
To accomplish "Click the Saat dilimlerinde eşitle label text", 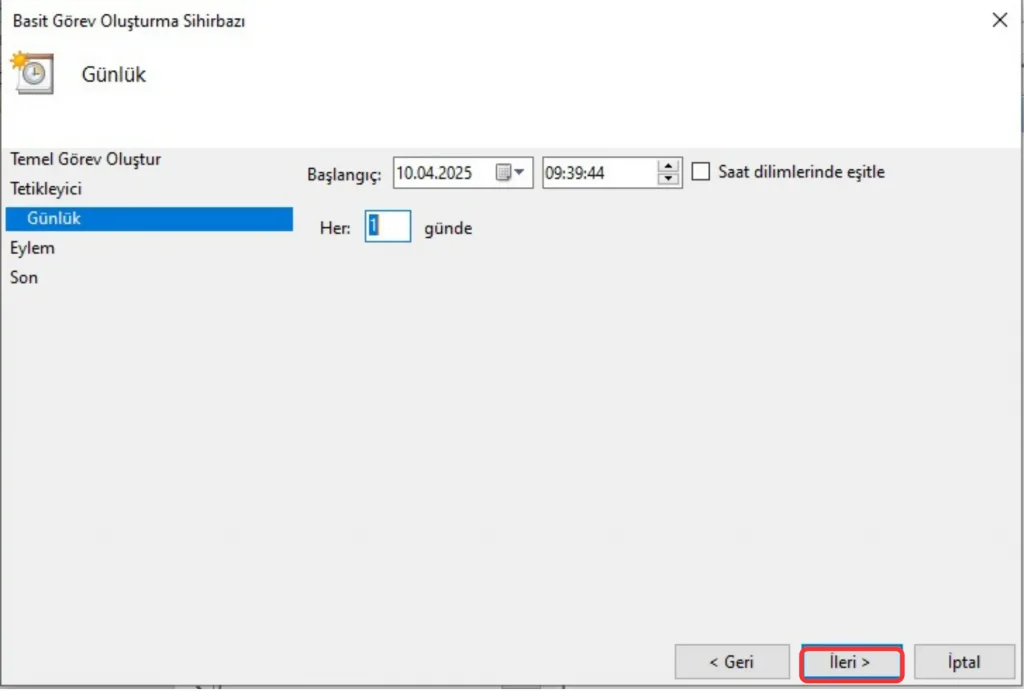I will tap(801, 172).
